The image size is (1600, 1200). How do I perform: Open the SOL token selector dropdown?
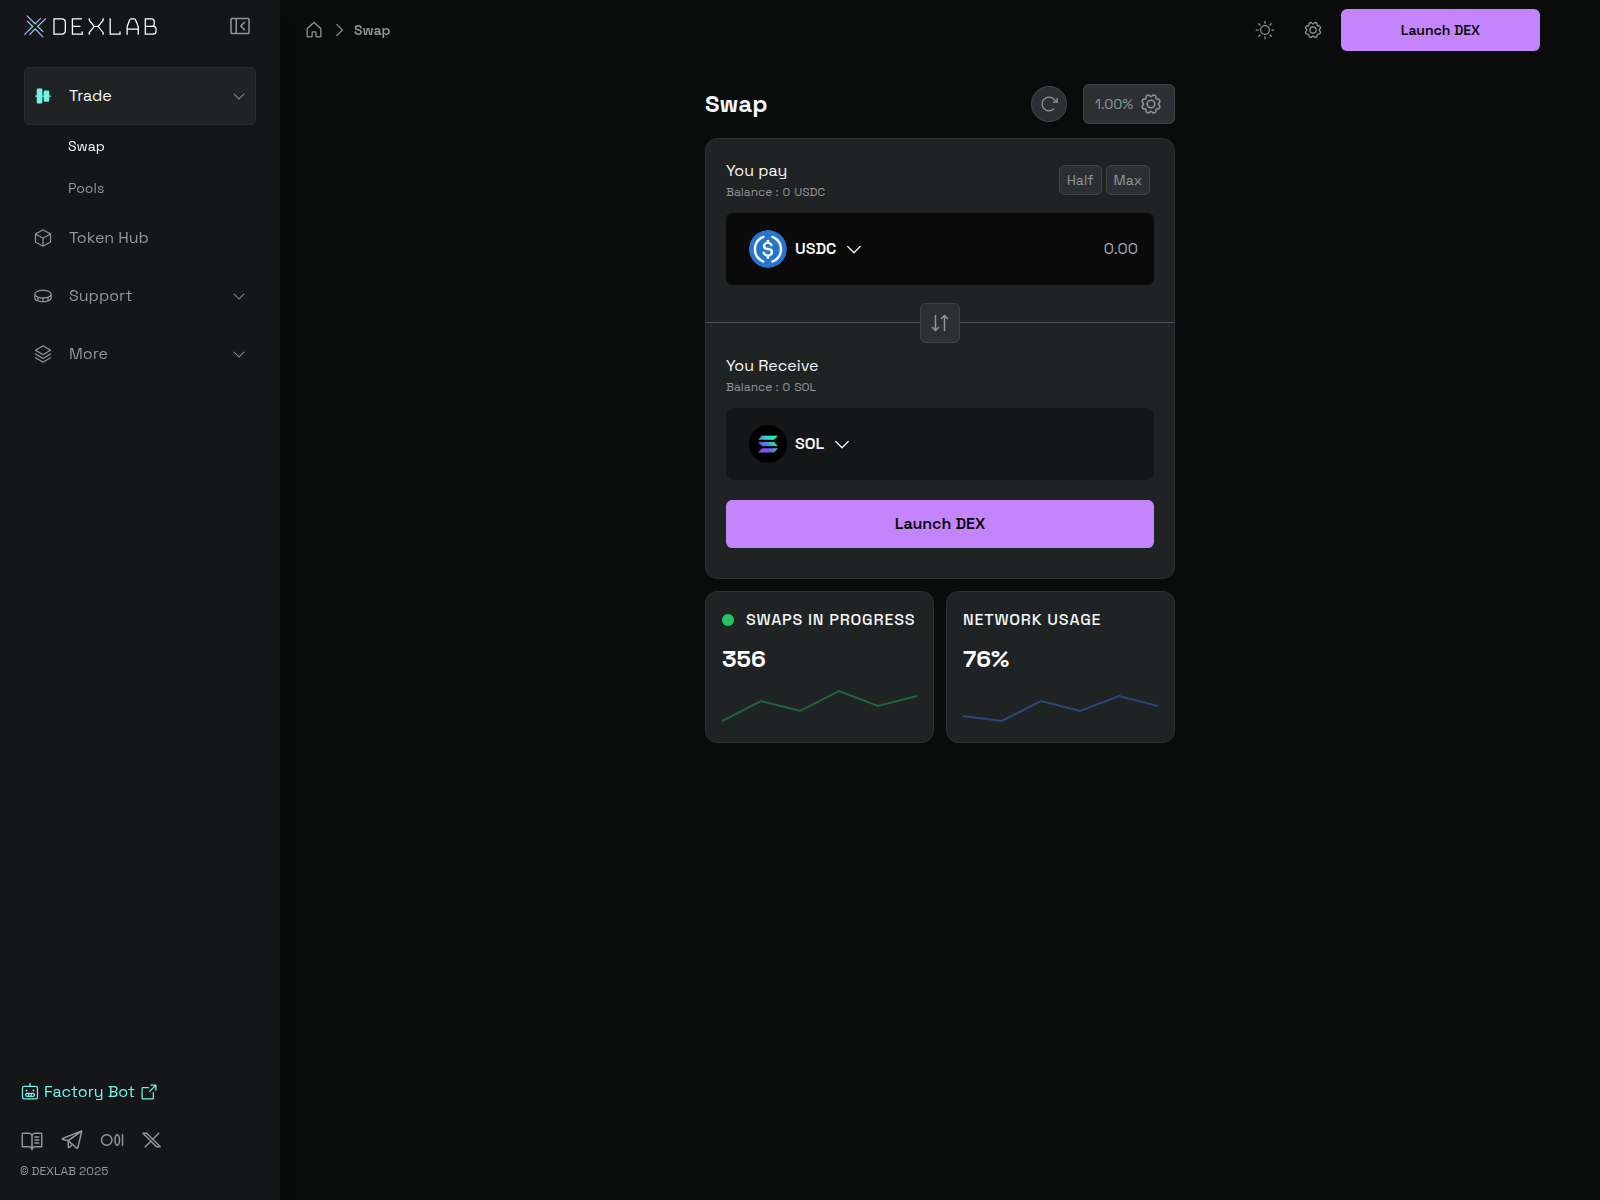[x=800, y=443]
